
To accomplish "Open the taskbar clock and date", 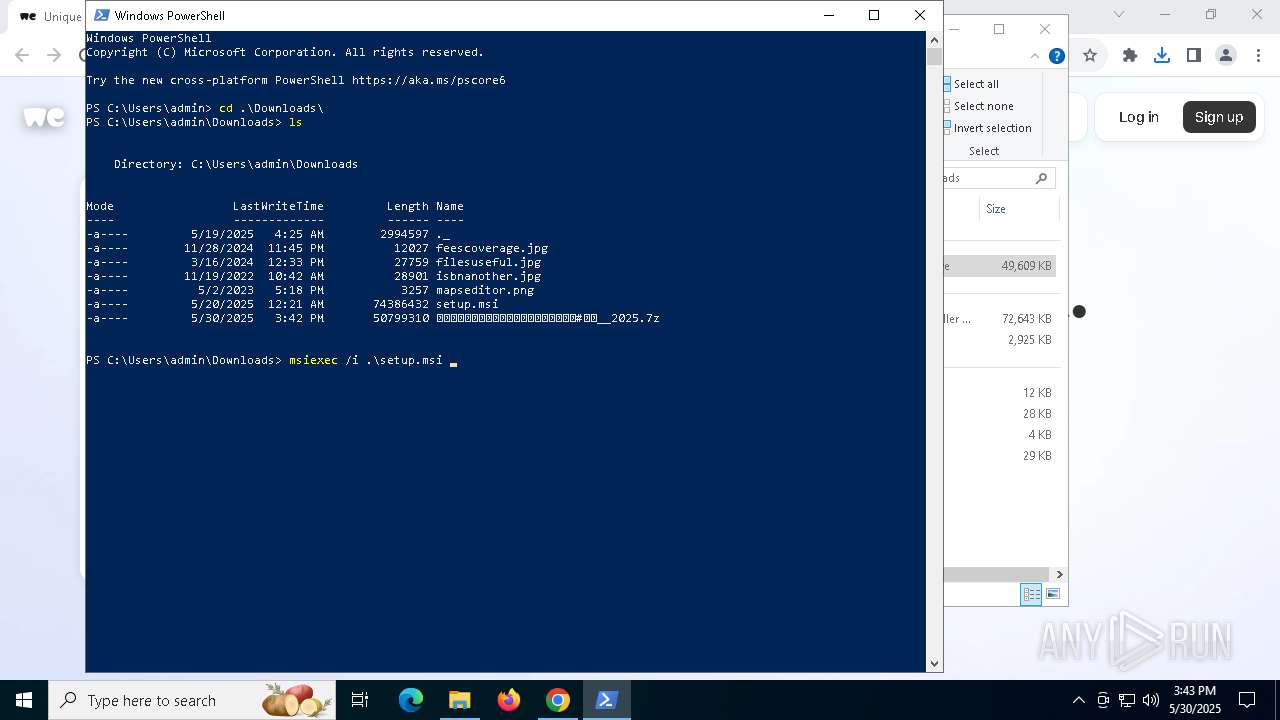I will [x=1195, y=700].
